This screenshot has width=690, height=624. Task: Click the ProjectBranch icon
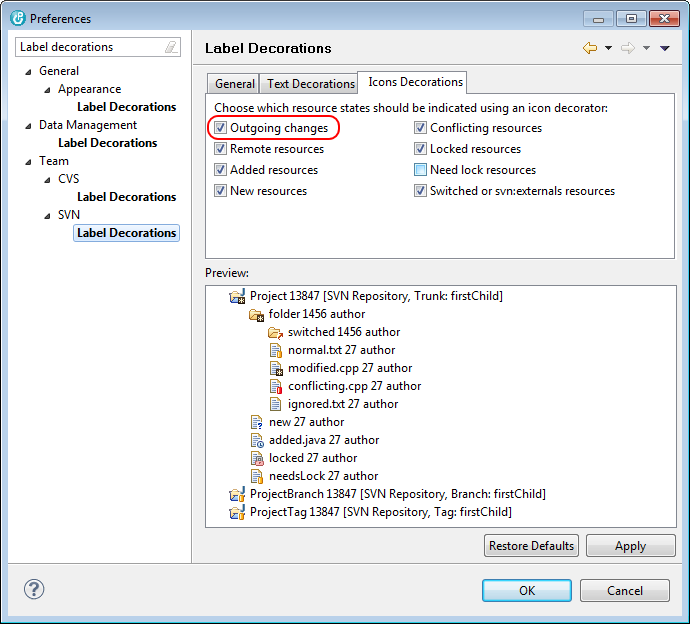point(237,495)
